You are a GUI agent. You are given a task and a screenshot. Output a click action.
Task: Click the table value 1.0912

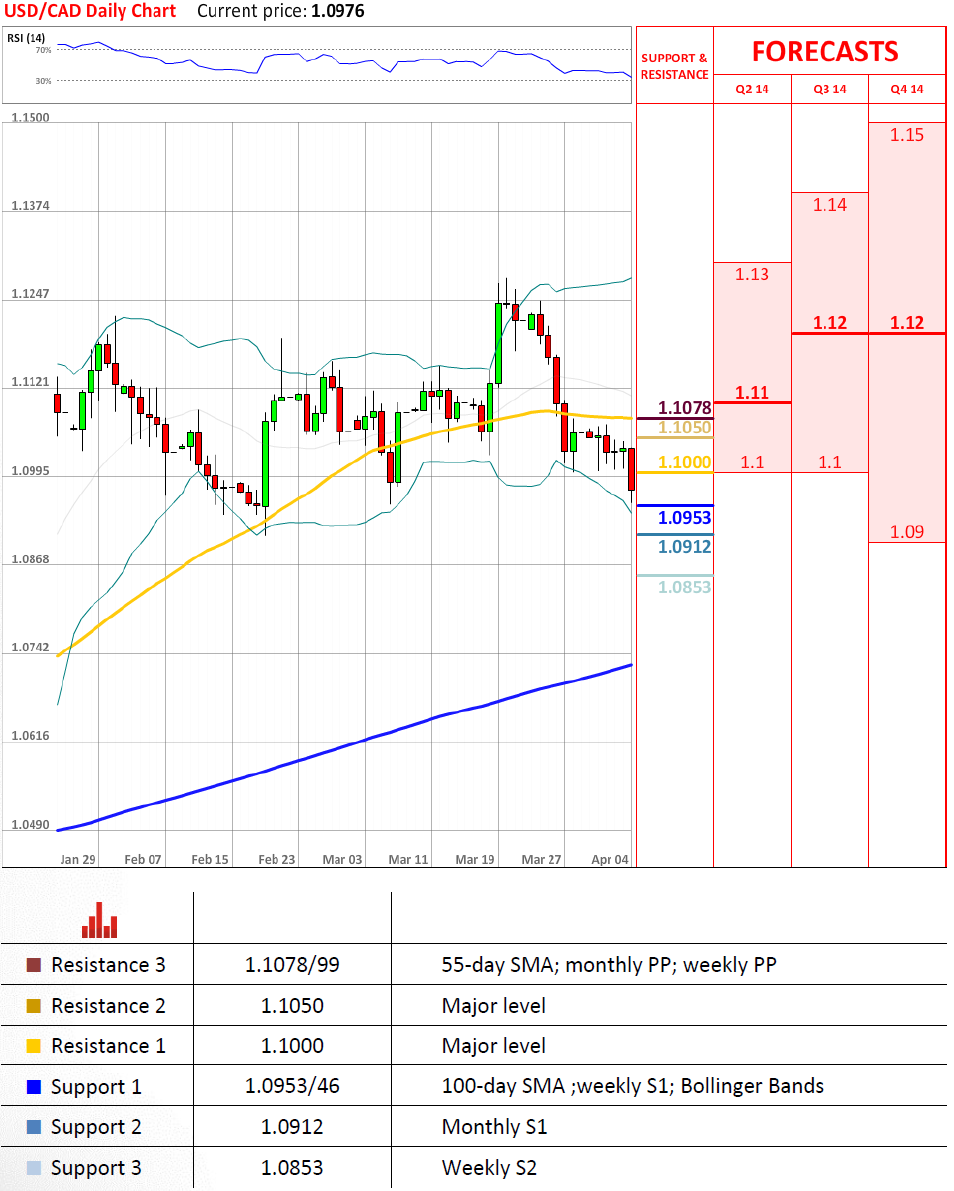click(292, 1127)
